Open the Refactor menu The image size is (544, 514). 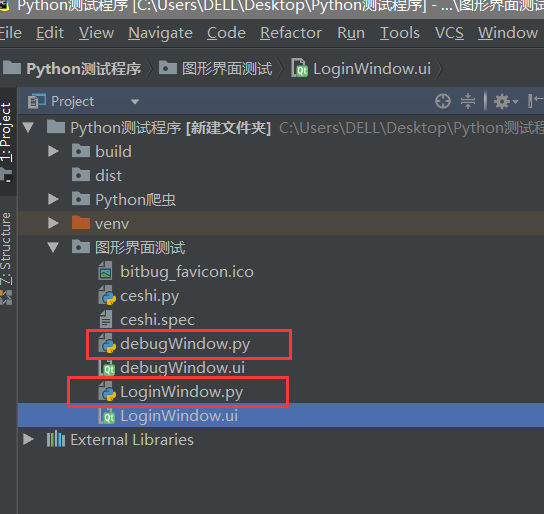pyautogui.click(x=291, y=33)
